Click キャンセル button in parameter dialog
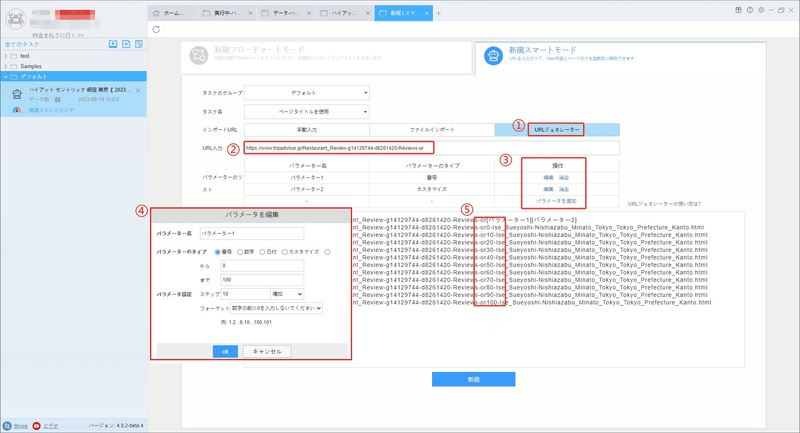Screen dimensions: 800x433 (x=267, y=351)
